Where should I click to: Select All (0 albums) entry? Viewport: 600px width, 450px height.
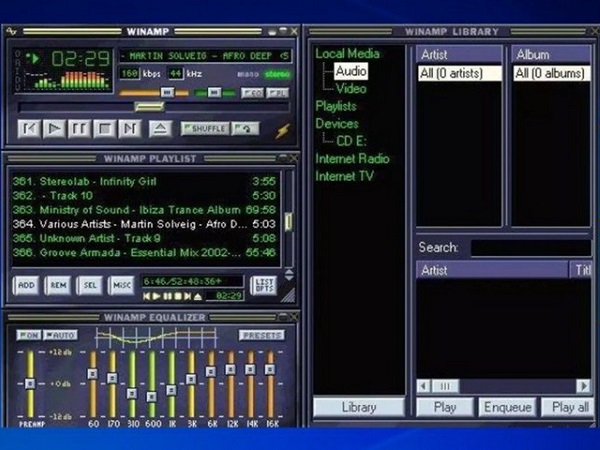click(x=551, y=73)
